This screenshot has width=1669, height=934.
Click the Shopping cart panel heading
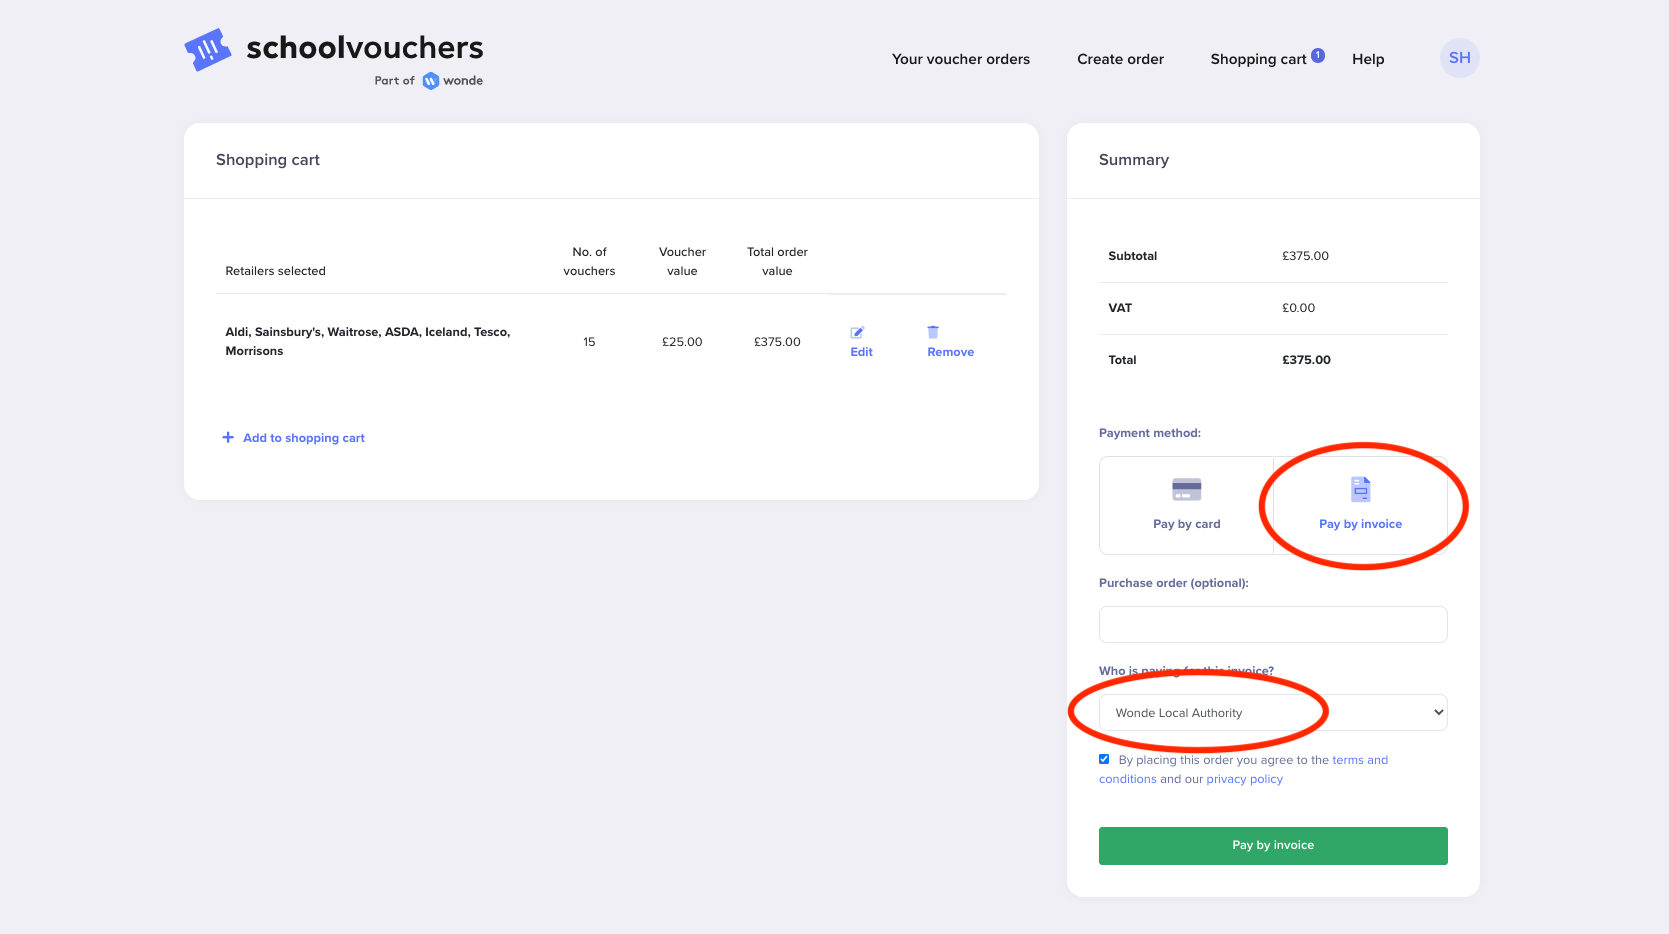(x=268, y=160)
